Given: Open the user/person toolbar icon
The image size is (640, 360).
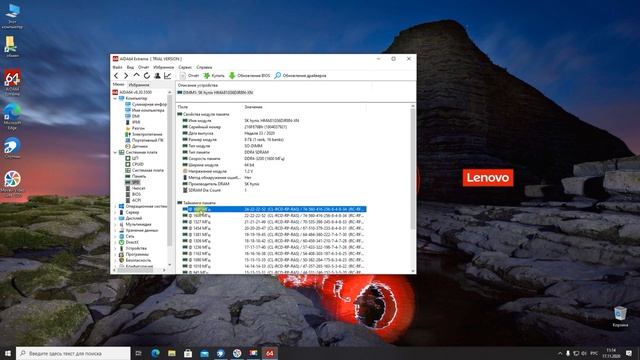Looking at the screenshot, I should pyautogui.click(x=157, y=76).
